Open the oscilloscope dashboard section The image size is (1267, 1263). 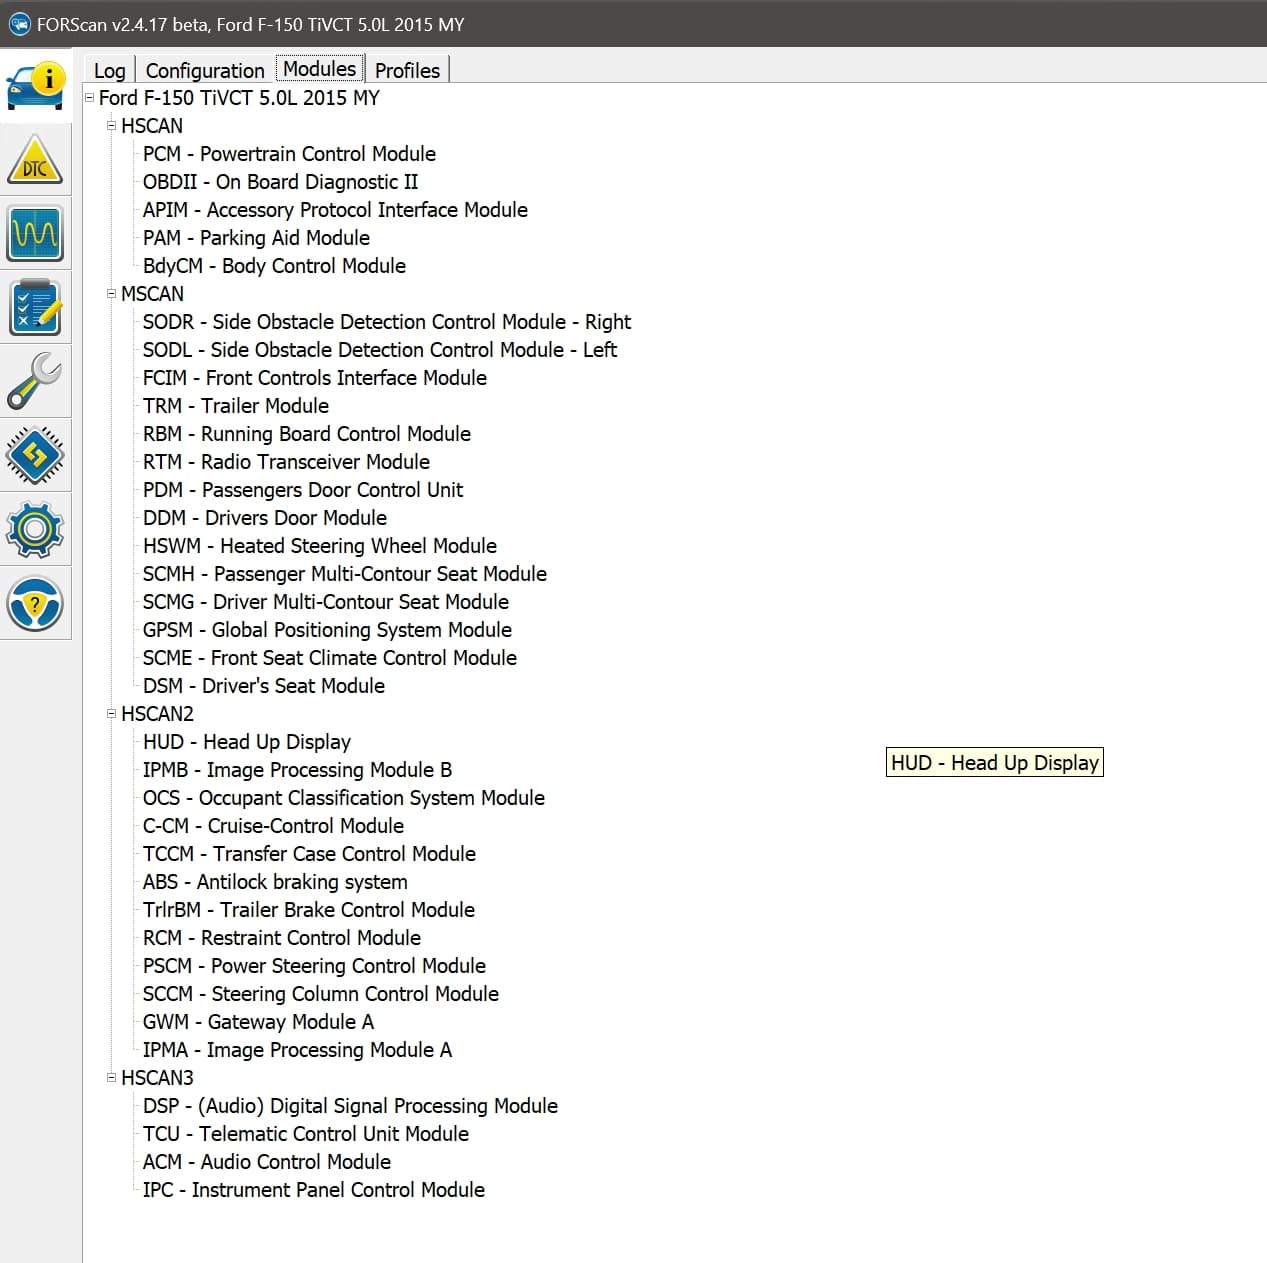[35, 233]
